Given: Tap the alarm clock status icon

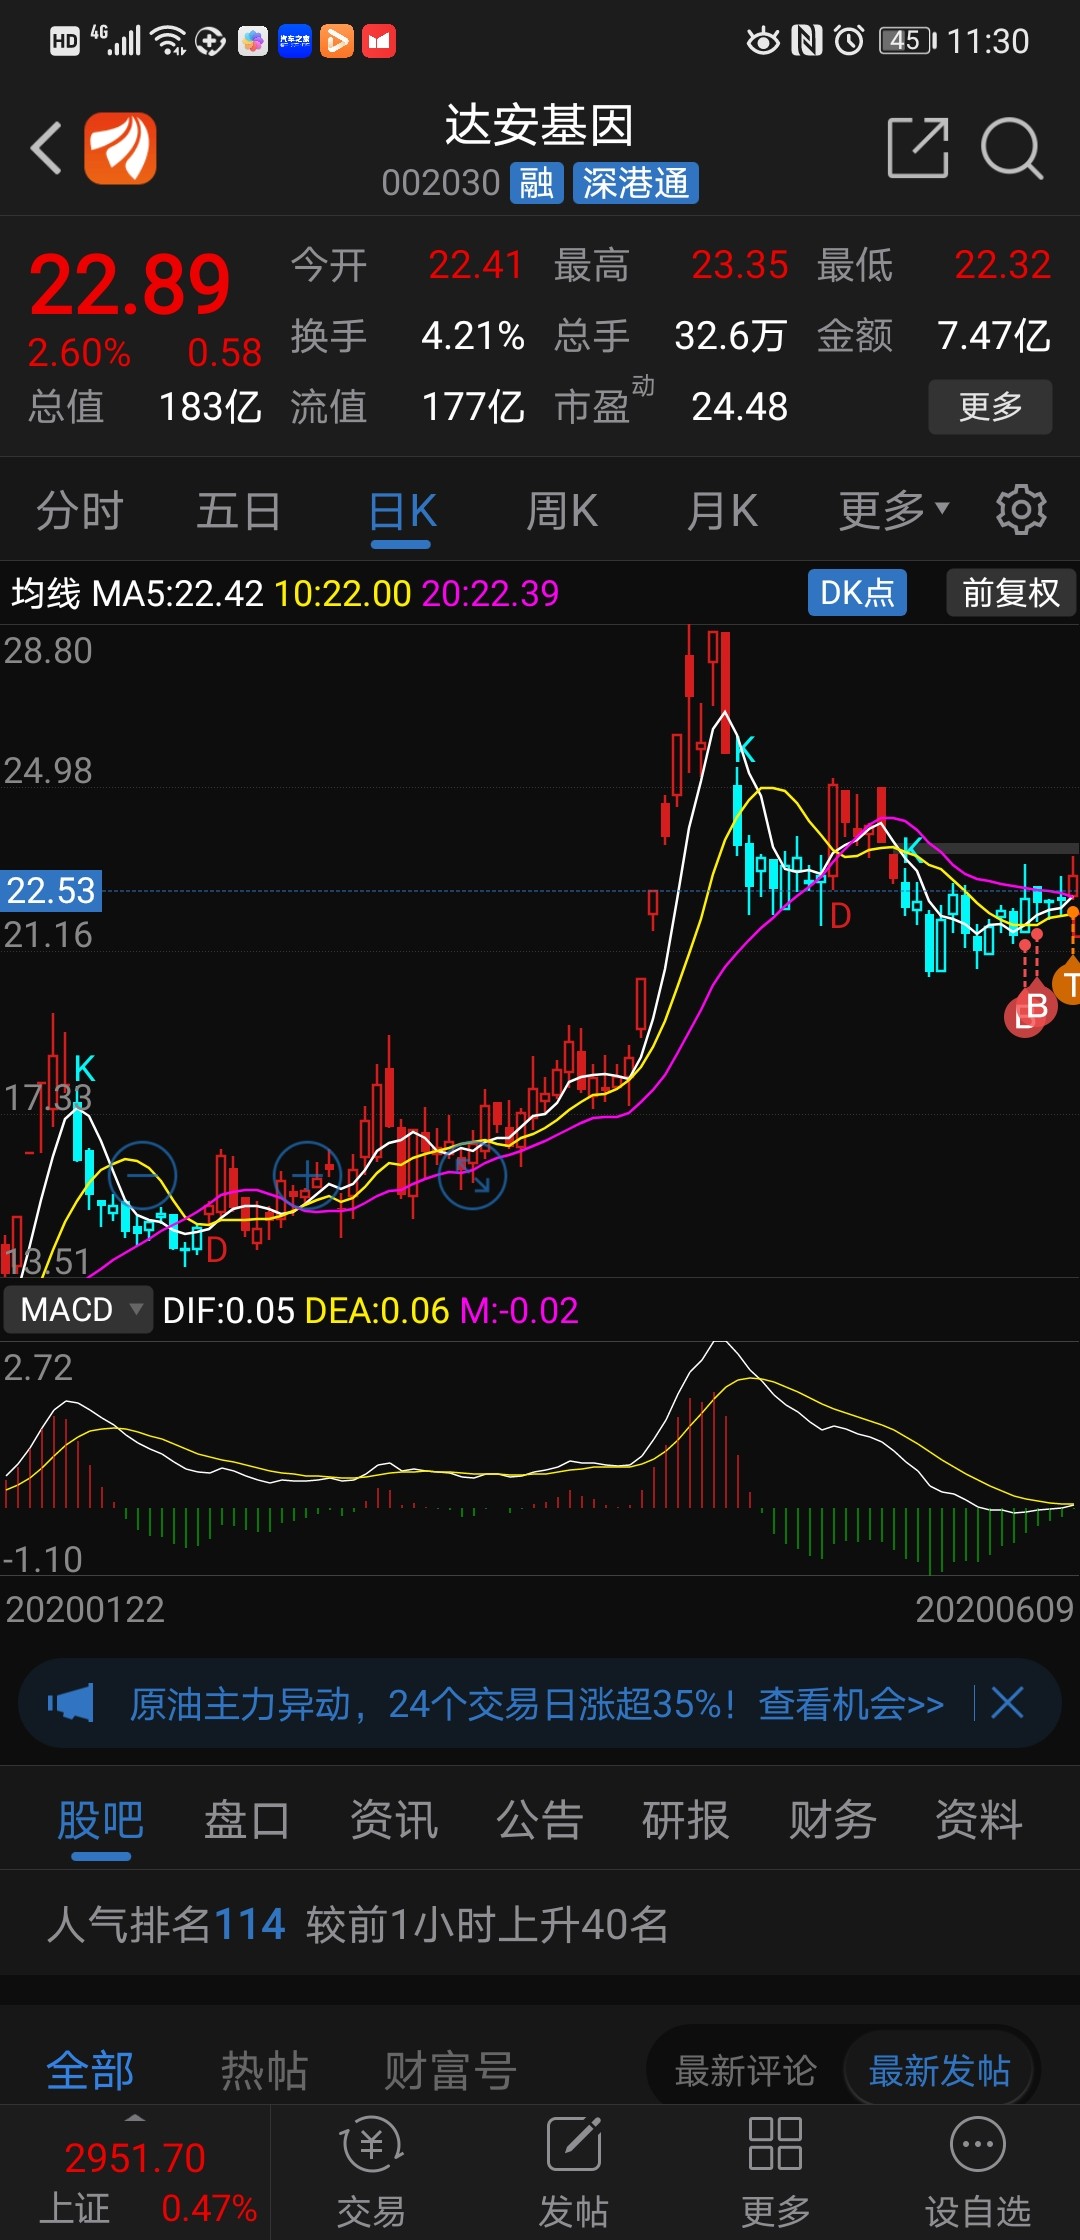Looking at the screenshot, I should (x=849, y=41).
